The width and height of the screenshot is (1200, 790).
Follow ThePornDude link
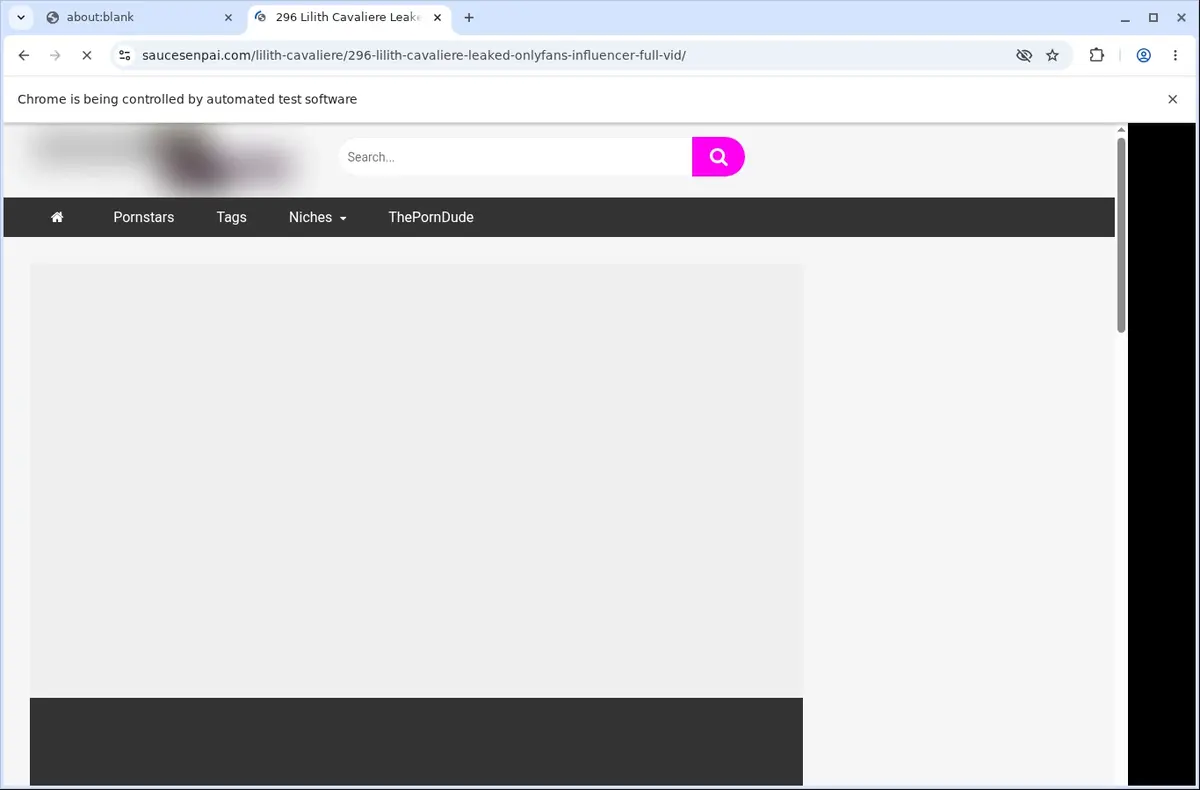tap(431, 217)
